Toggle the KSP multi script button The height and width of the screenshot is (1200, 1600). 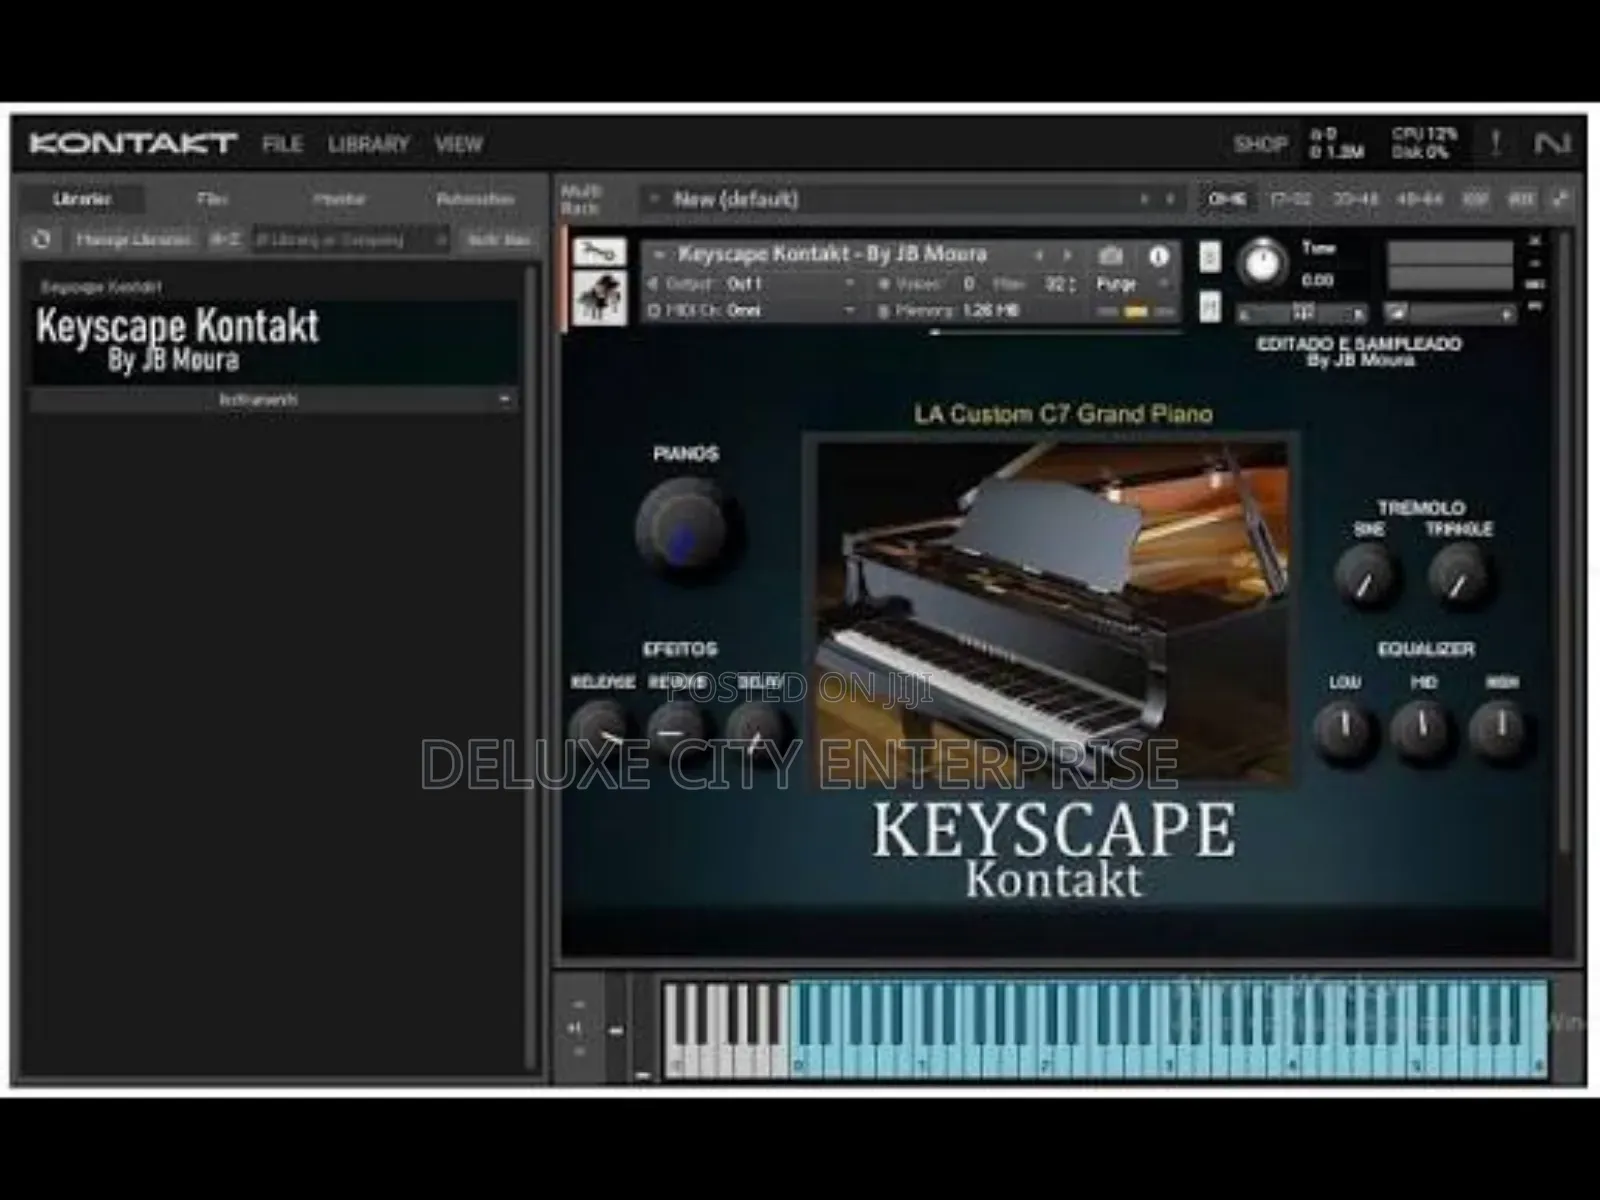(x=1476, y=199)
